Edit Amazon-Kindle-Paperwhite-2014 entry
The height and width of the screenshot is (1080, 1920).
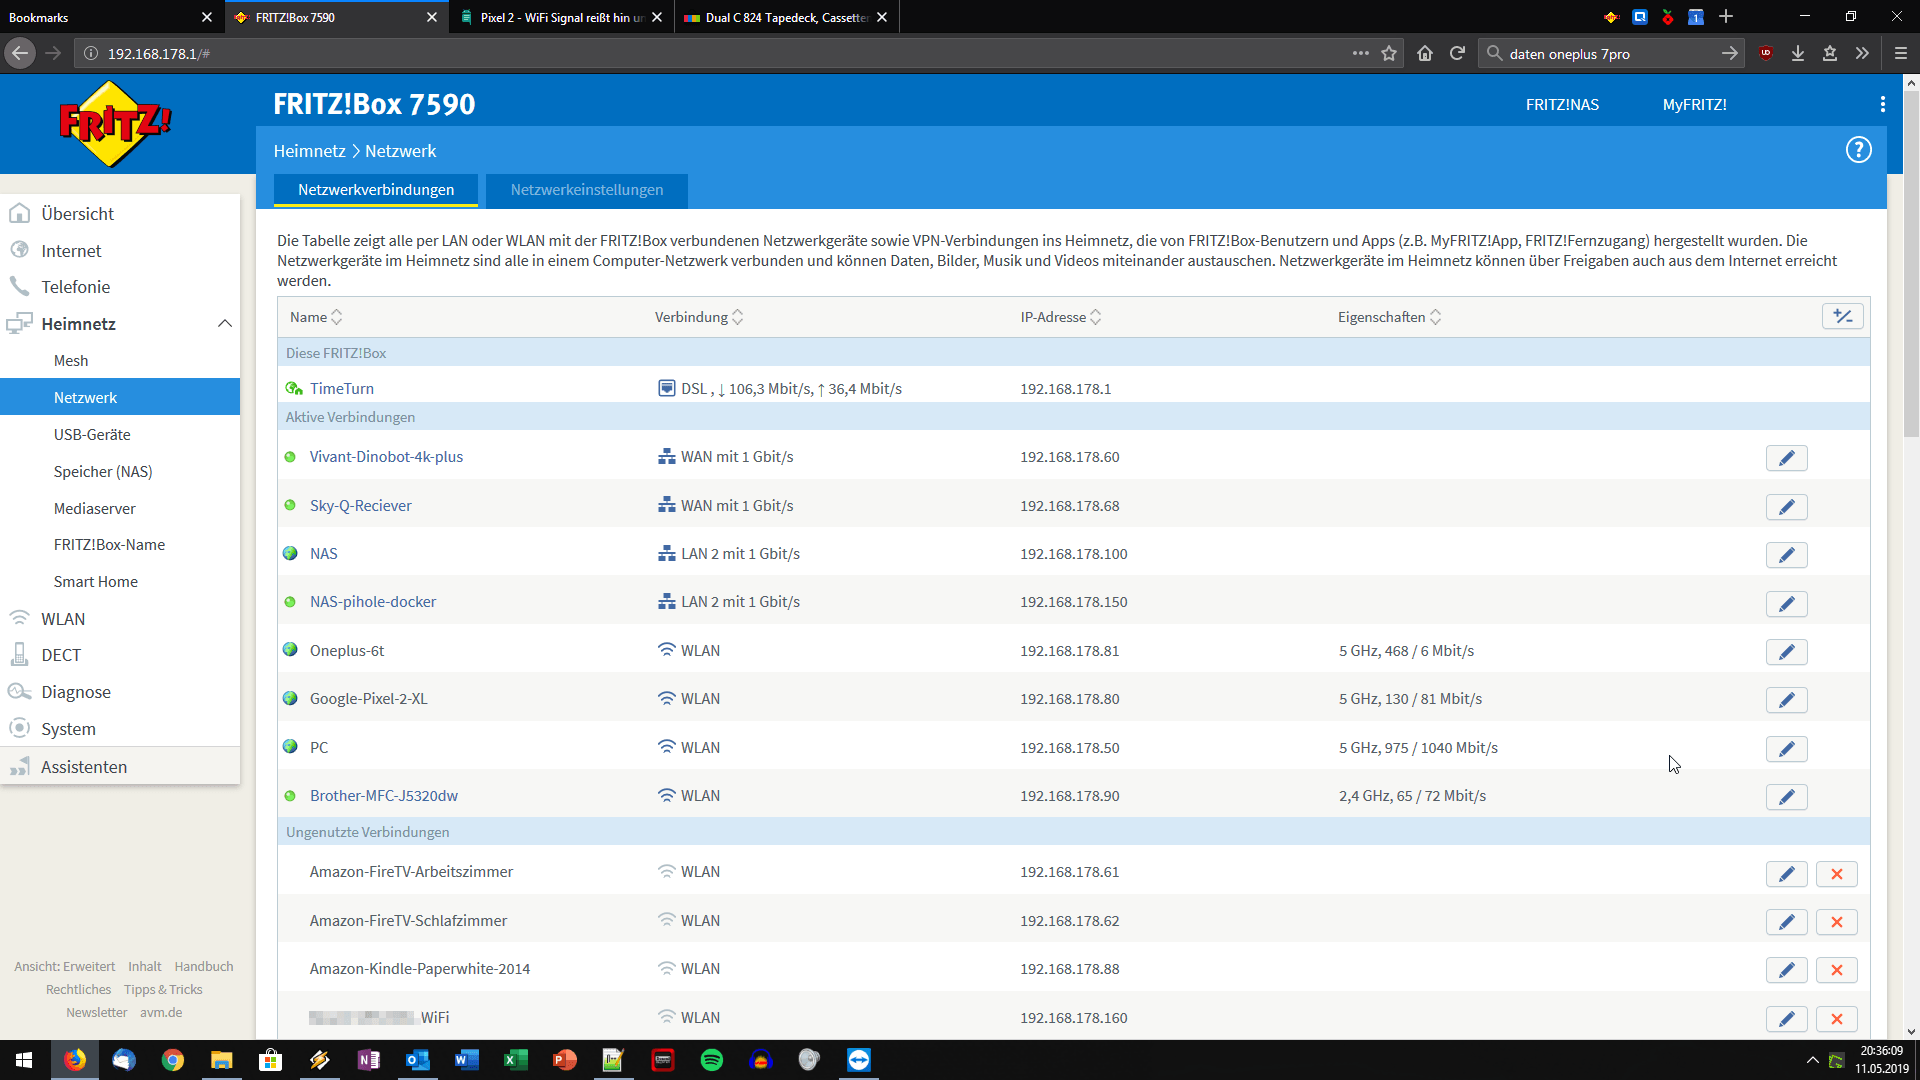pyautogui.click(x=1786, y=970)
